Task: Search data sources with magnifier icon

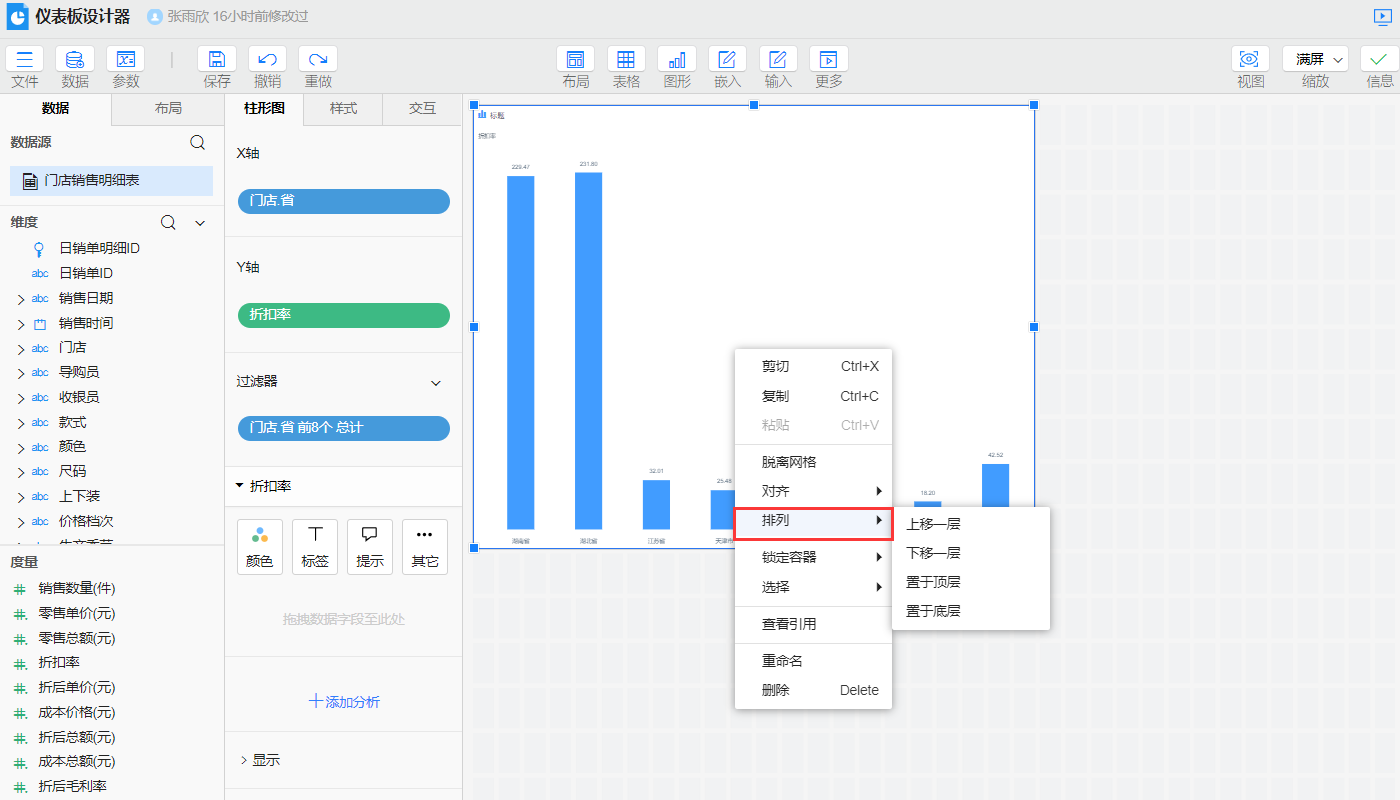Action: point(198,143)
